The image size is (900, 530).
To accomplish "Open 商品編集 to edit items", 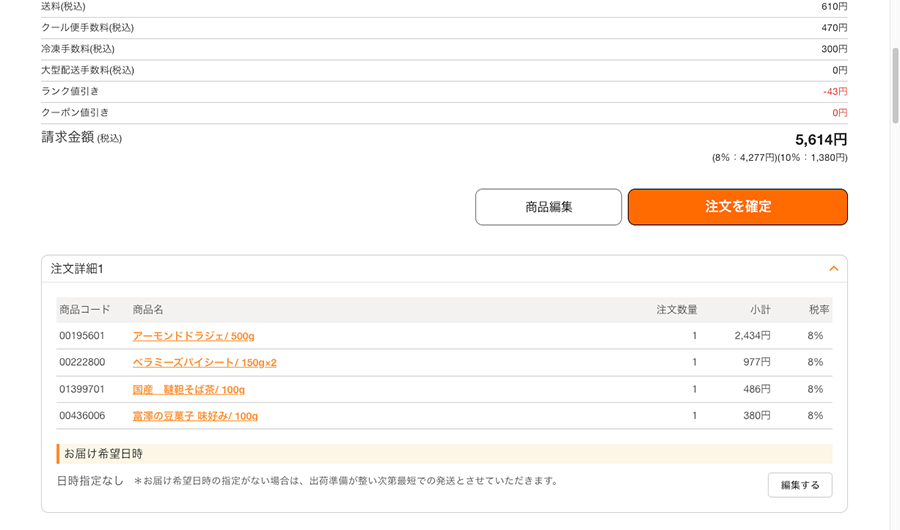I will coord(548,207).
